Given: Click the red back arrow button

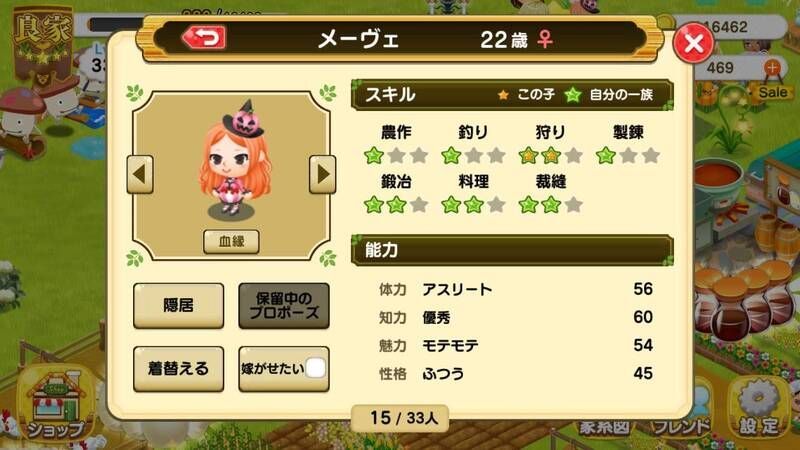Looking at the screenshot, I should (x=204, y=37).
